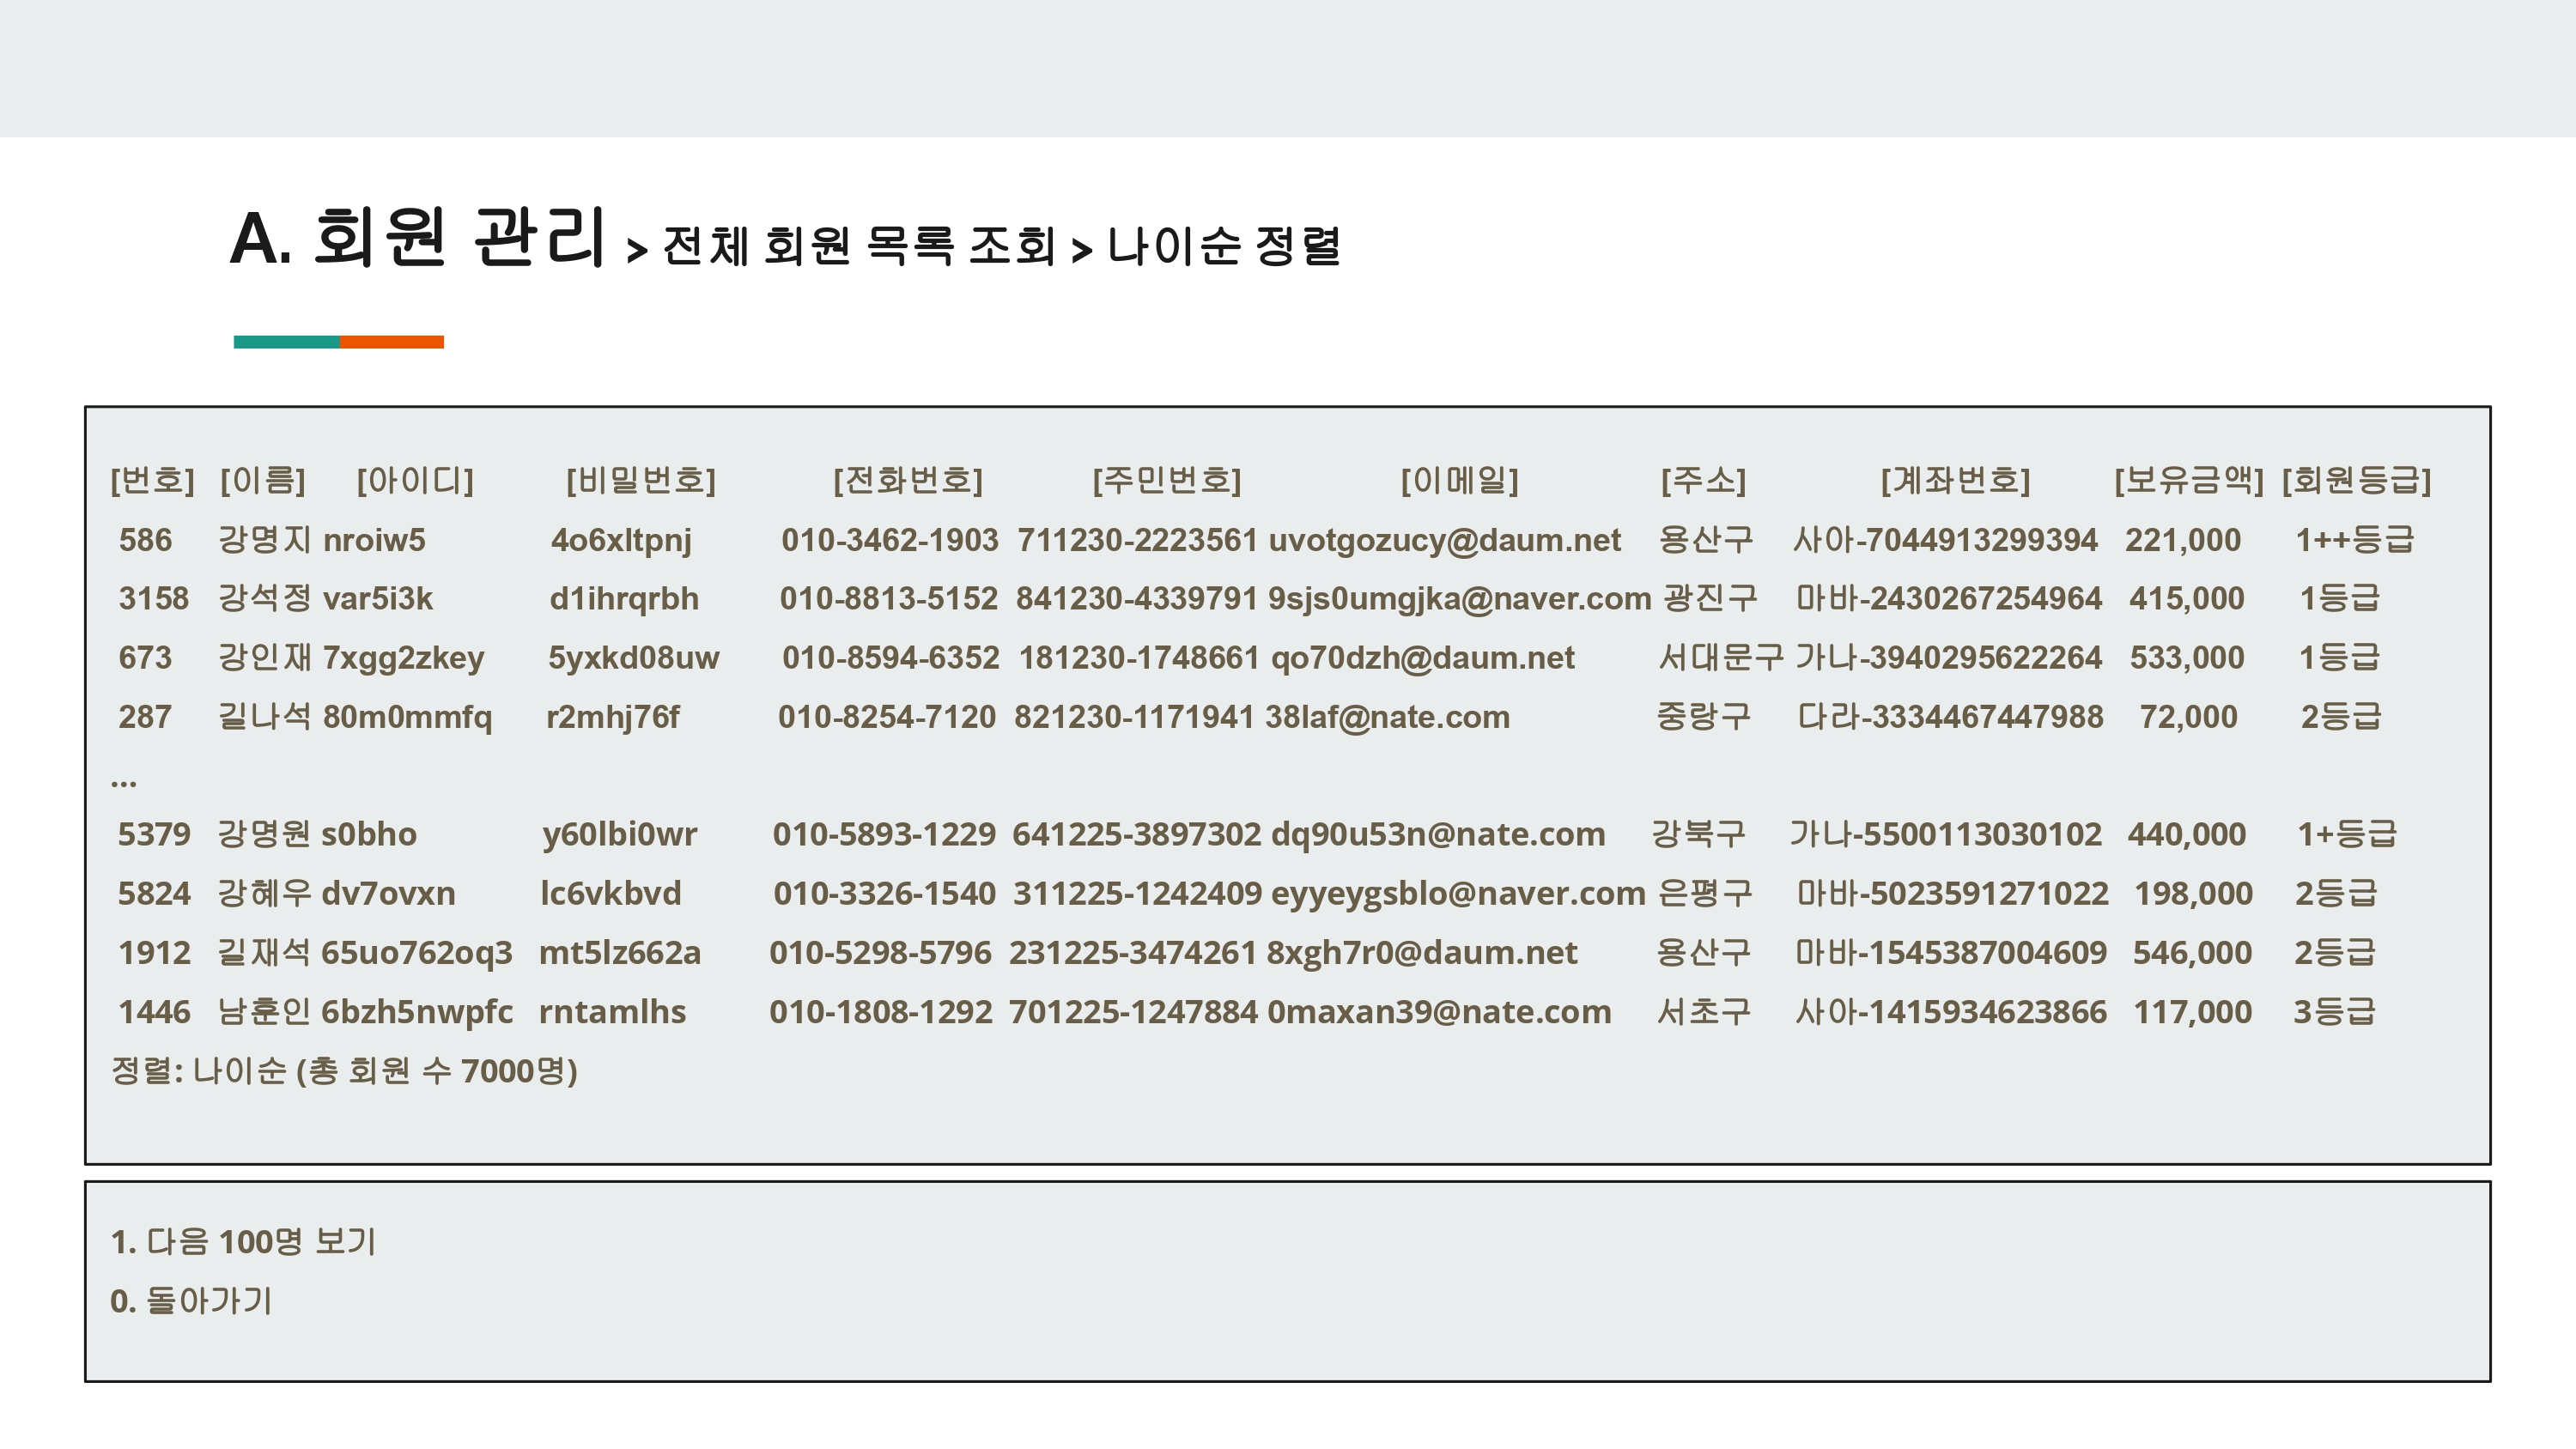Click the name 길재석

point(264,952)
